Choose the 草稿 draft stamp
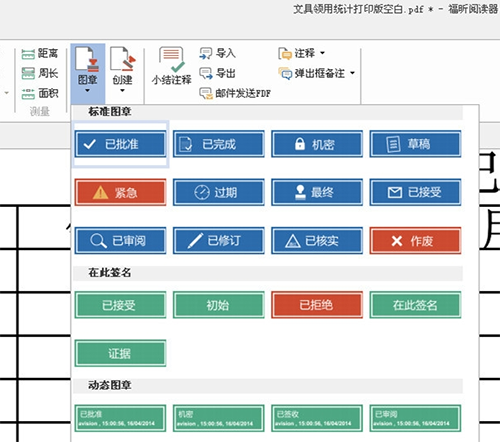500x442 pixels. [x=415, y=144]
